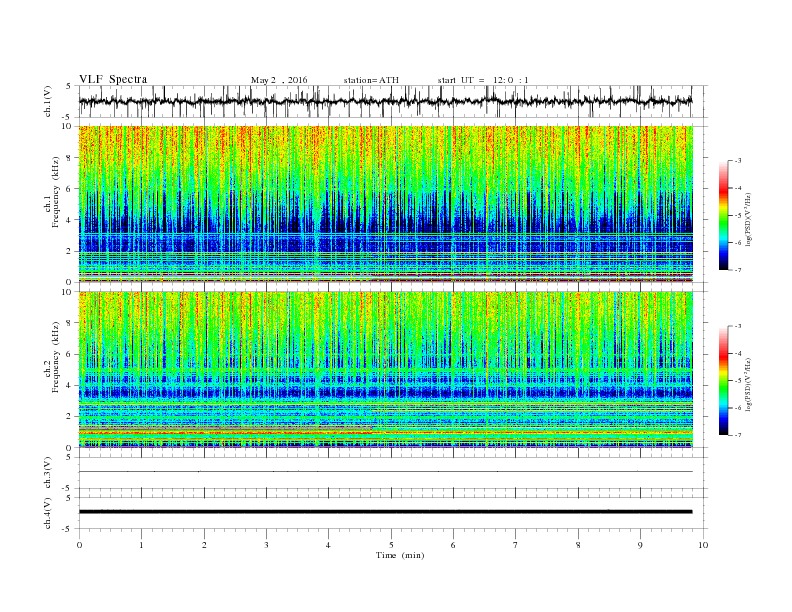The height and width of the screenshot is (612, 792).
Task: Click the bottom time axis tick label "10"
Action: tap(703, 545)
